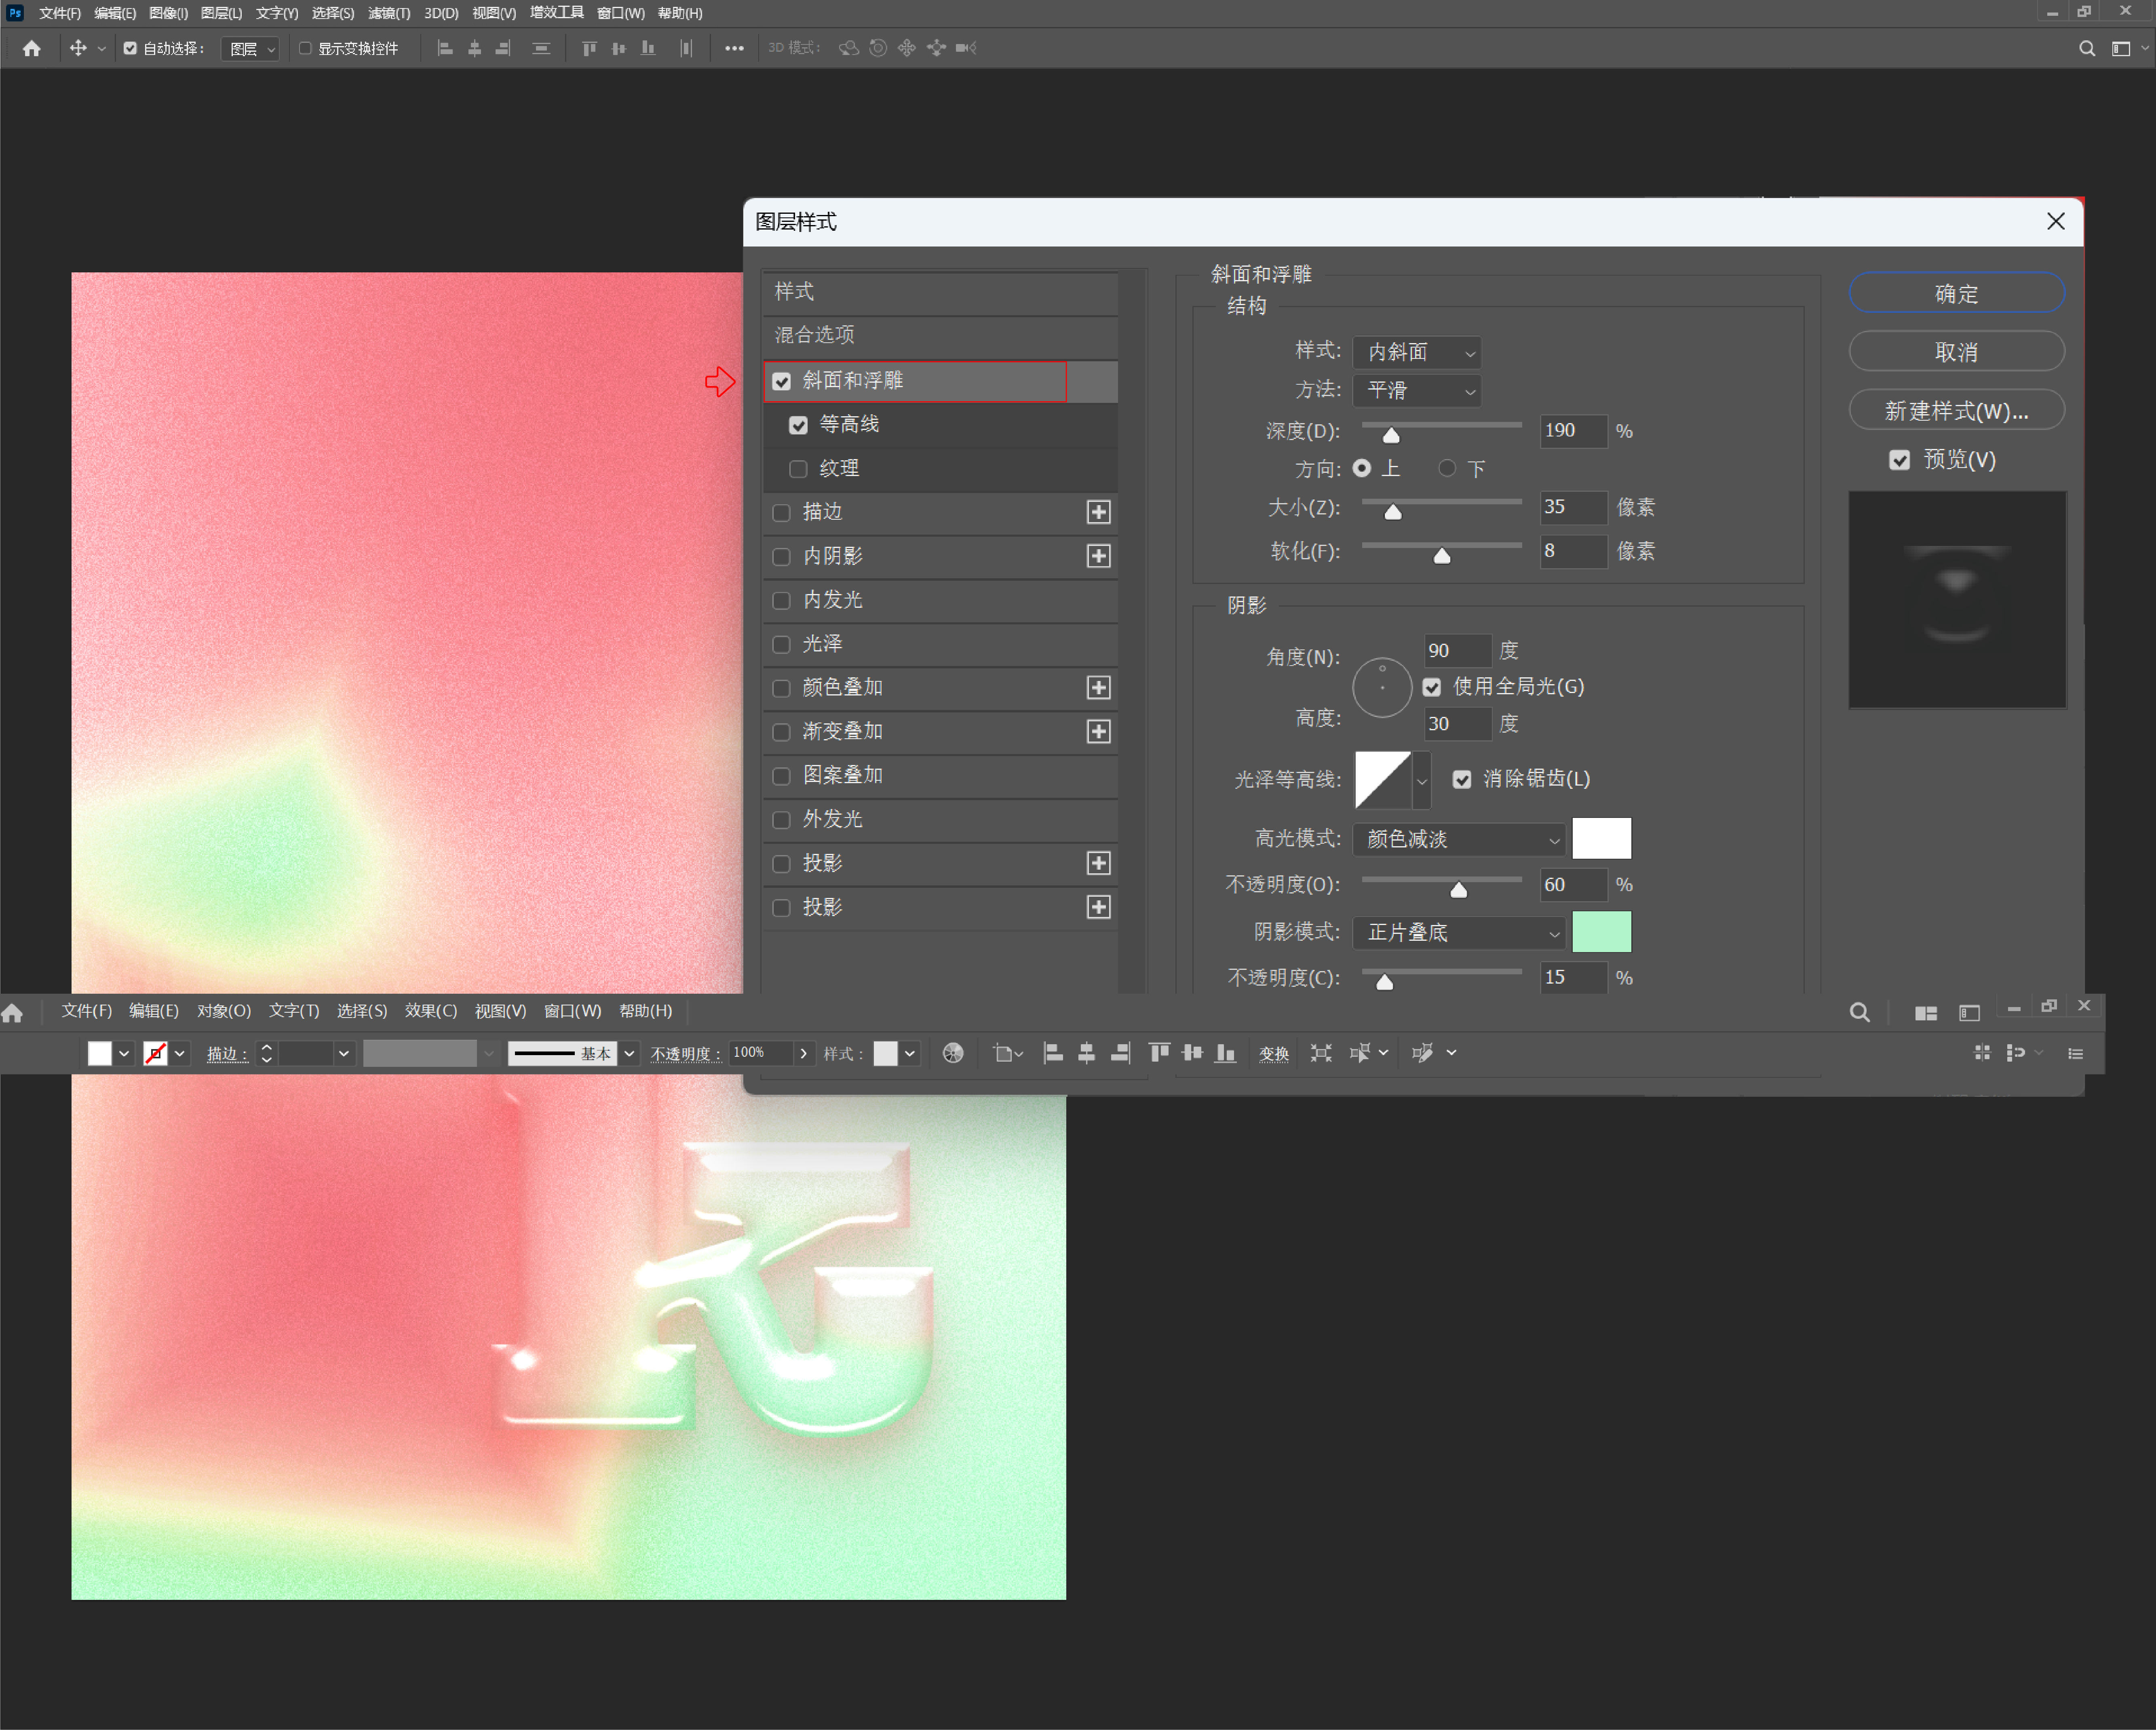This screenshot has height=1730, width=2156.
Task: Expand the 光泽等高线 contour picker arrow
Action: 1422,780
